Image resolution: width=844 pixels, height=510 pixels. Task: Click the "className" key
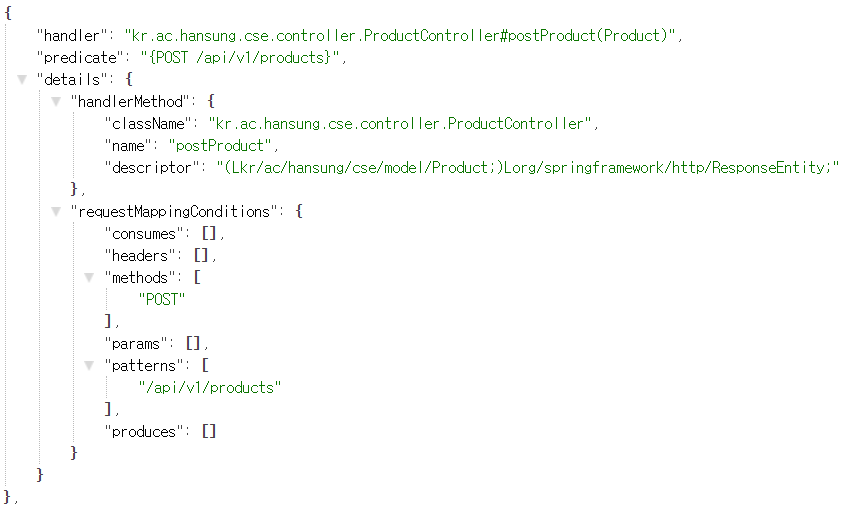click(147, 124)
